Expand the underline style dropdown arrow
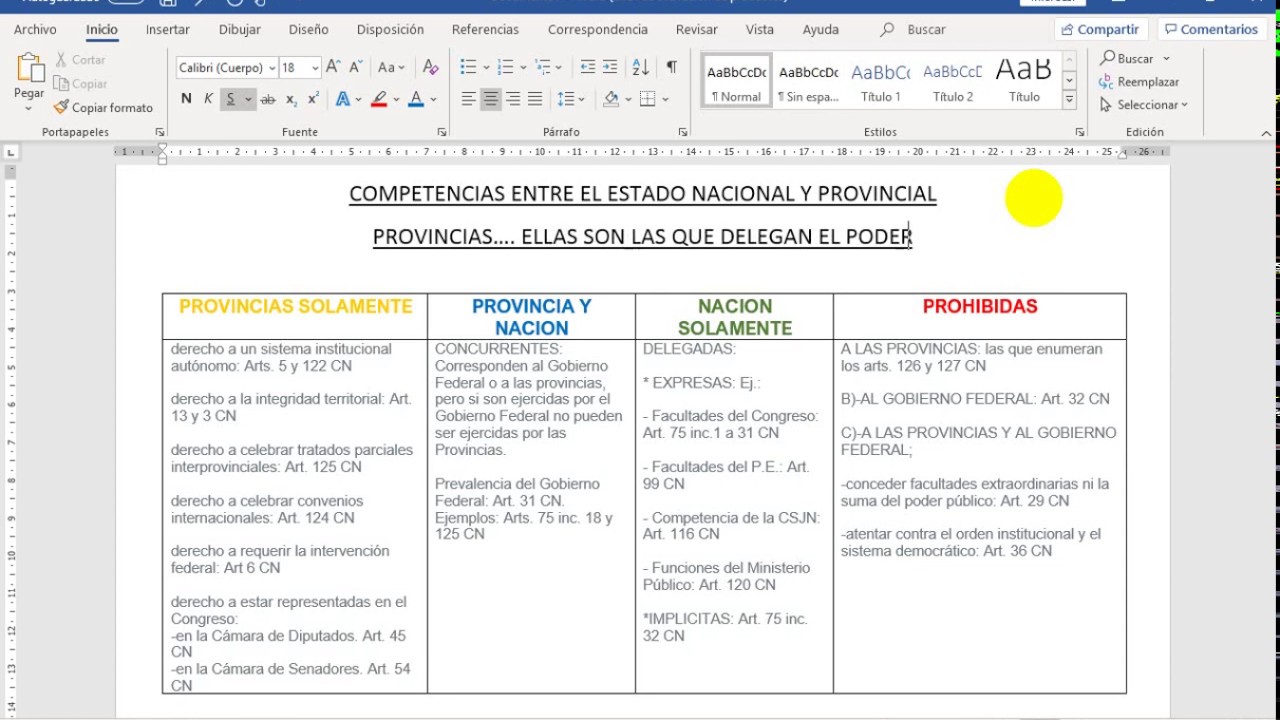 (x=249, y=99)
